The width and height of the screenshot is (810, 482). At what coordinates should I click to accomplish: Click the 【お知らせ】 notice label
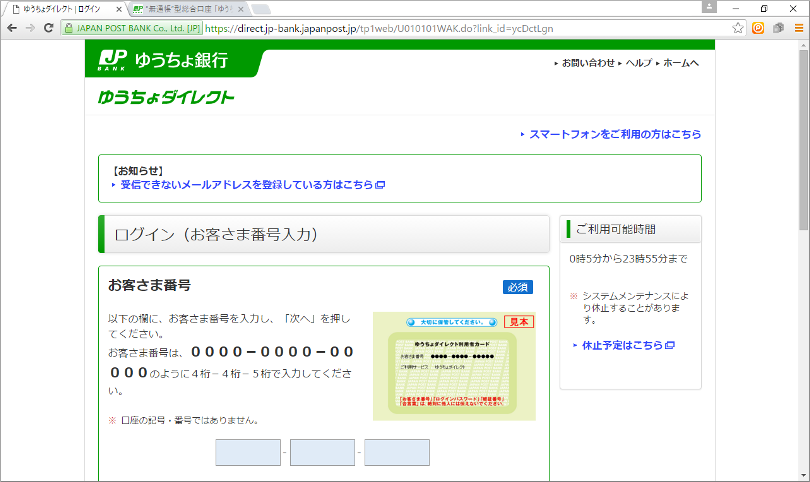138,171
